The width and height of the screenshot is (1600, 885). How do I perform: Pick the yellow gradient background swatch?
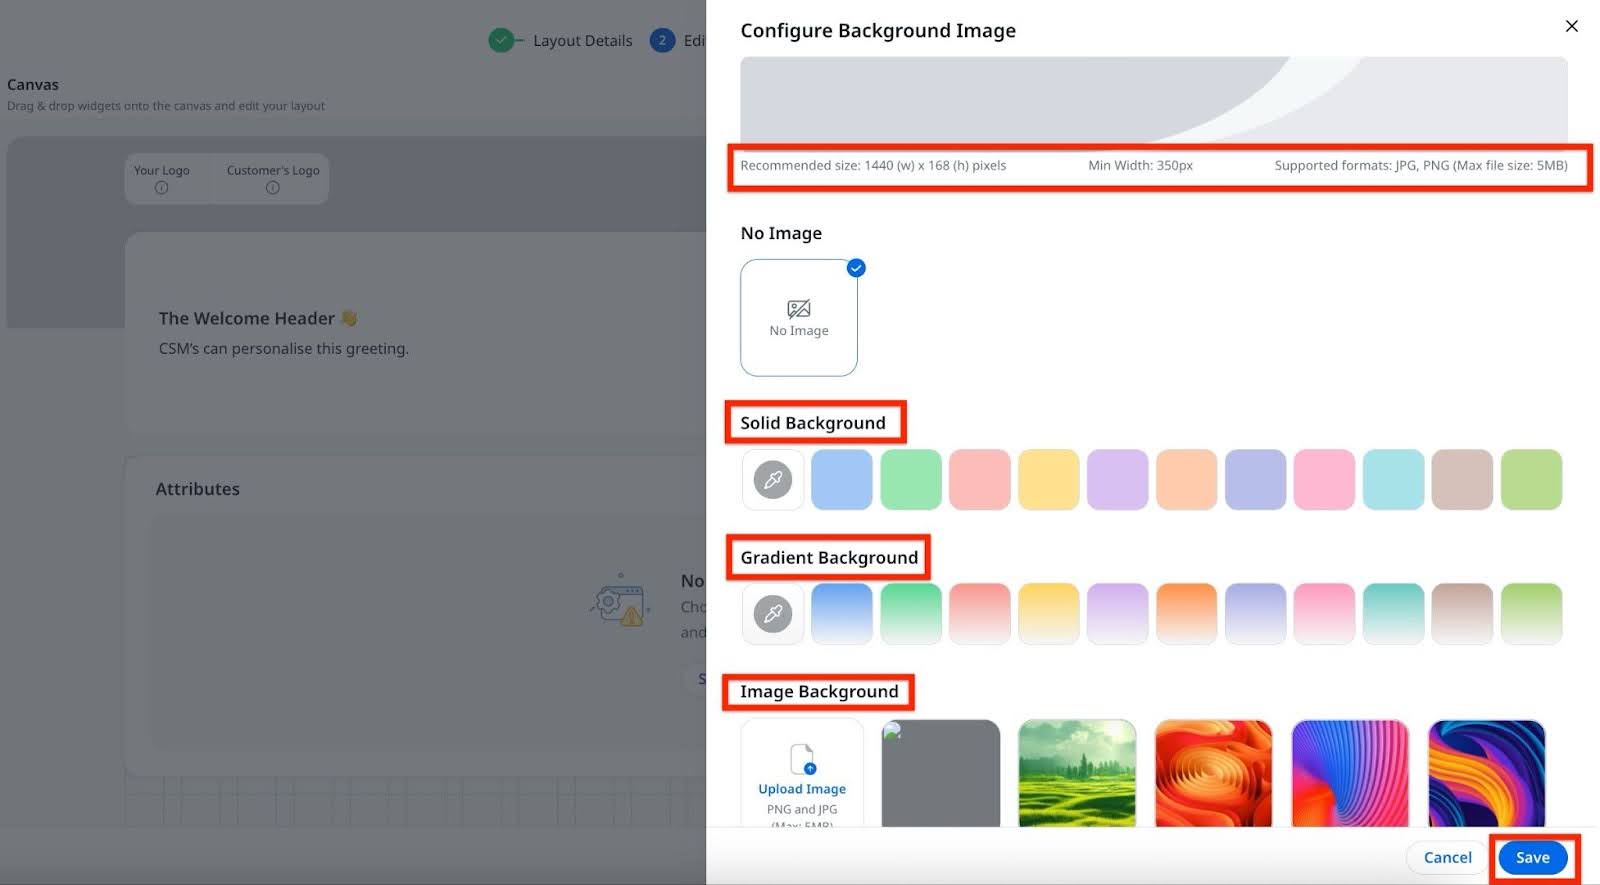1049,614
